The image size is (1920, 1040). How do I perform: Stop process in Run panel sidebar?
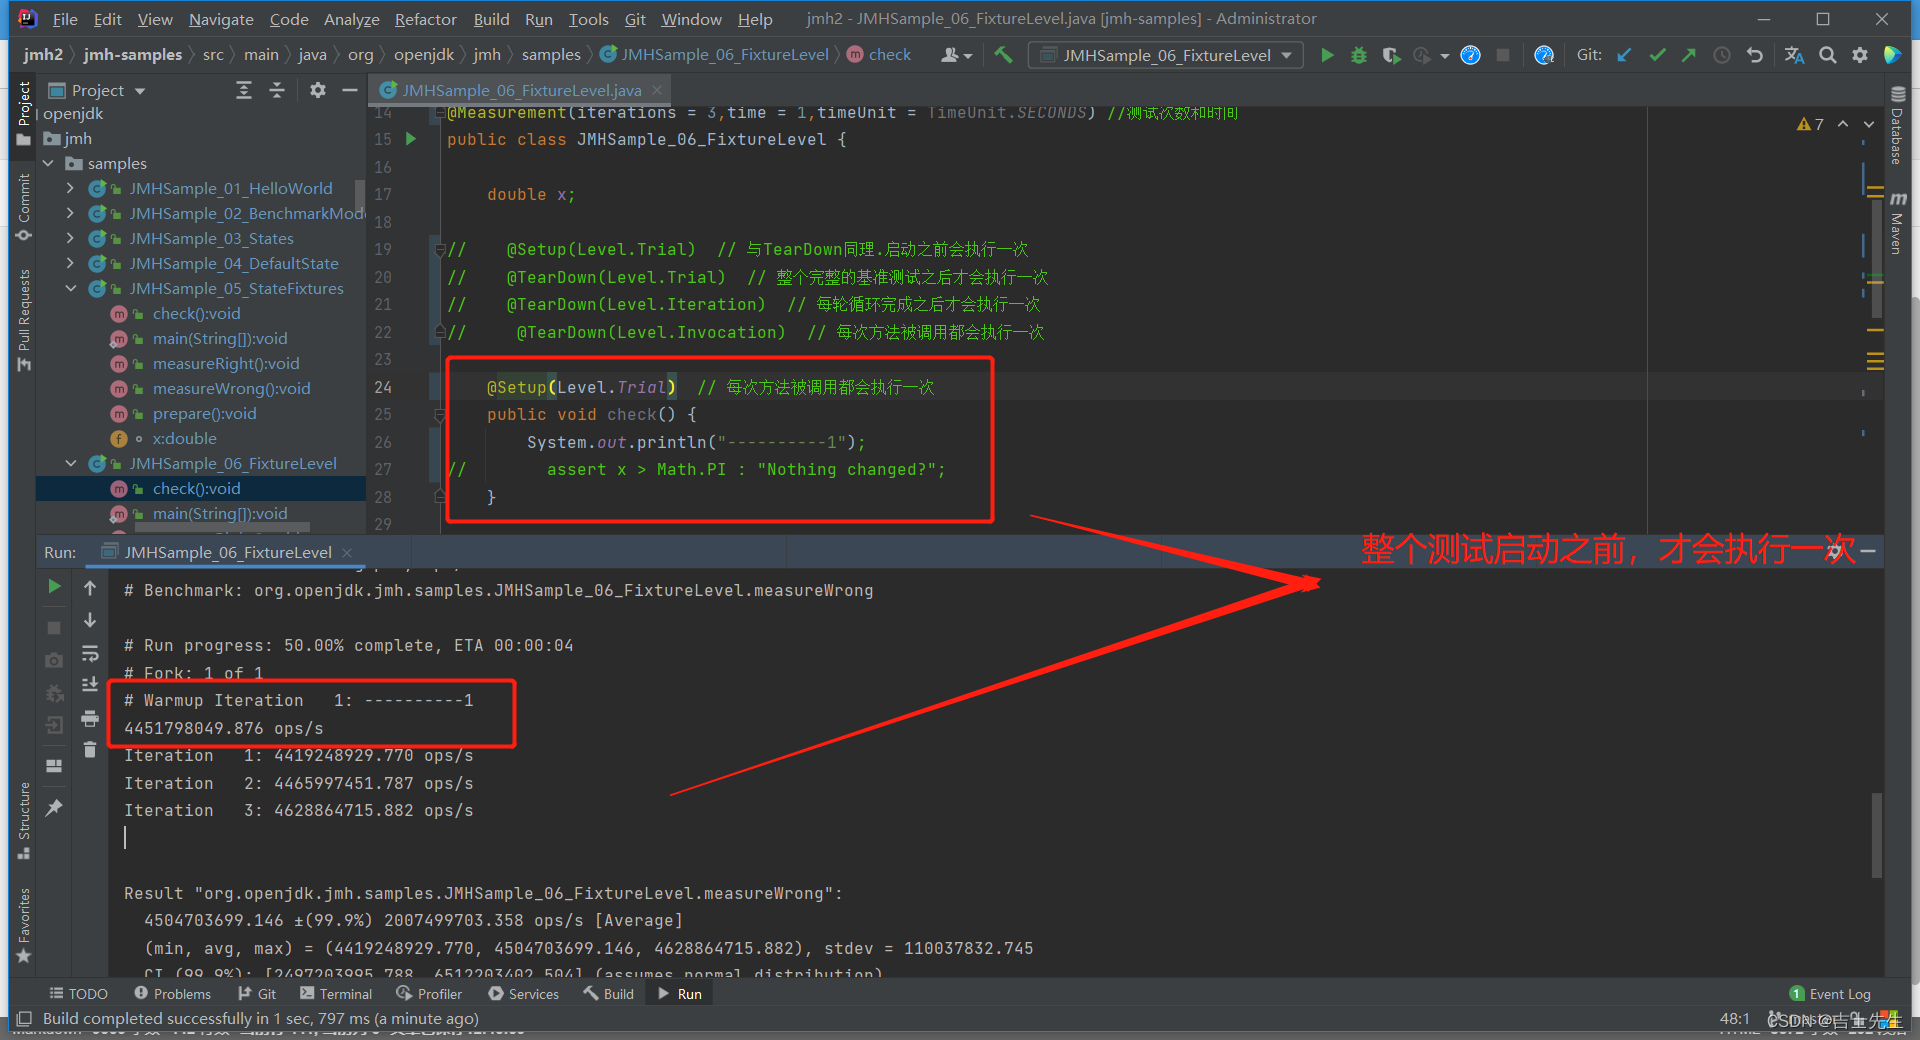tap(54, 627)
